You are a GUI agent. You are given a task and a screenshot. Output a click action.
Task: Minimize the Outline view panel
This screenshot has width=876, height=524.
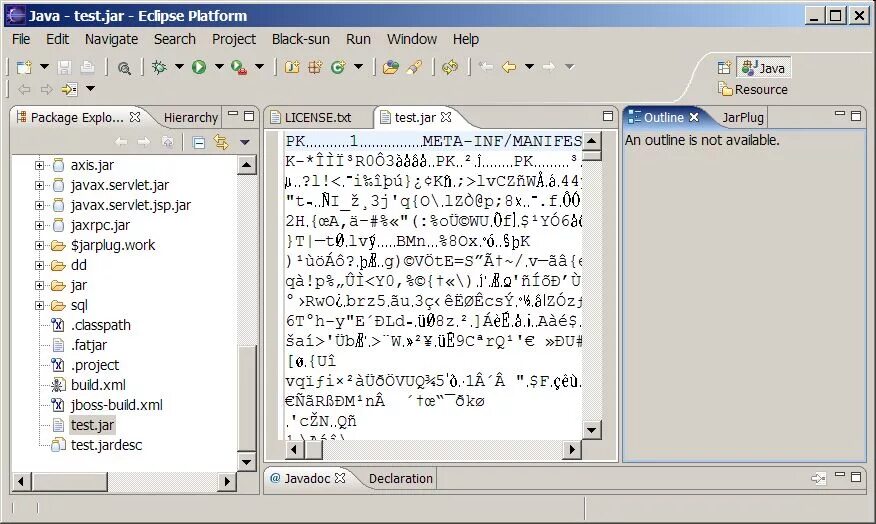coord(839,114)
